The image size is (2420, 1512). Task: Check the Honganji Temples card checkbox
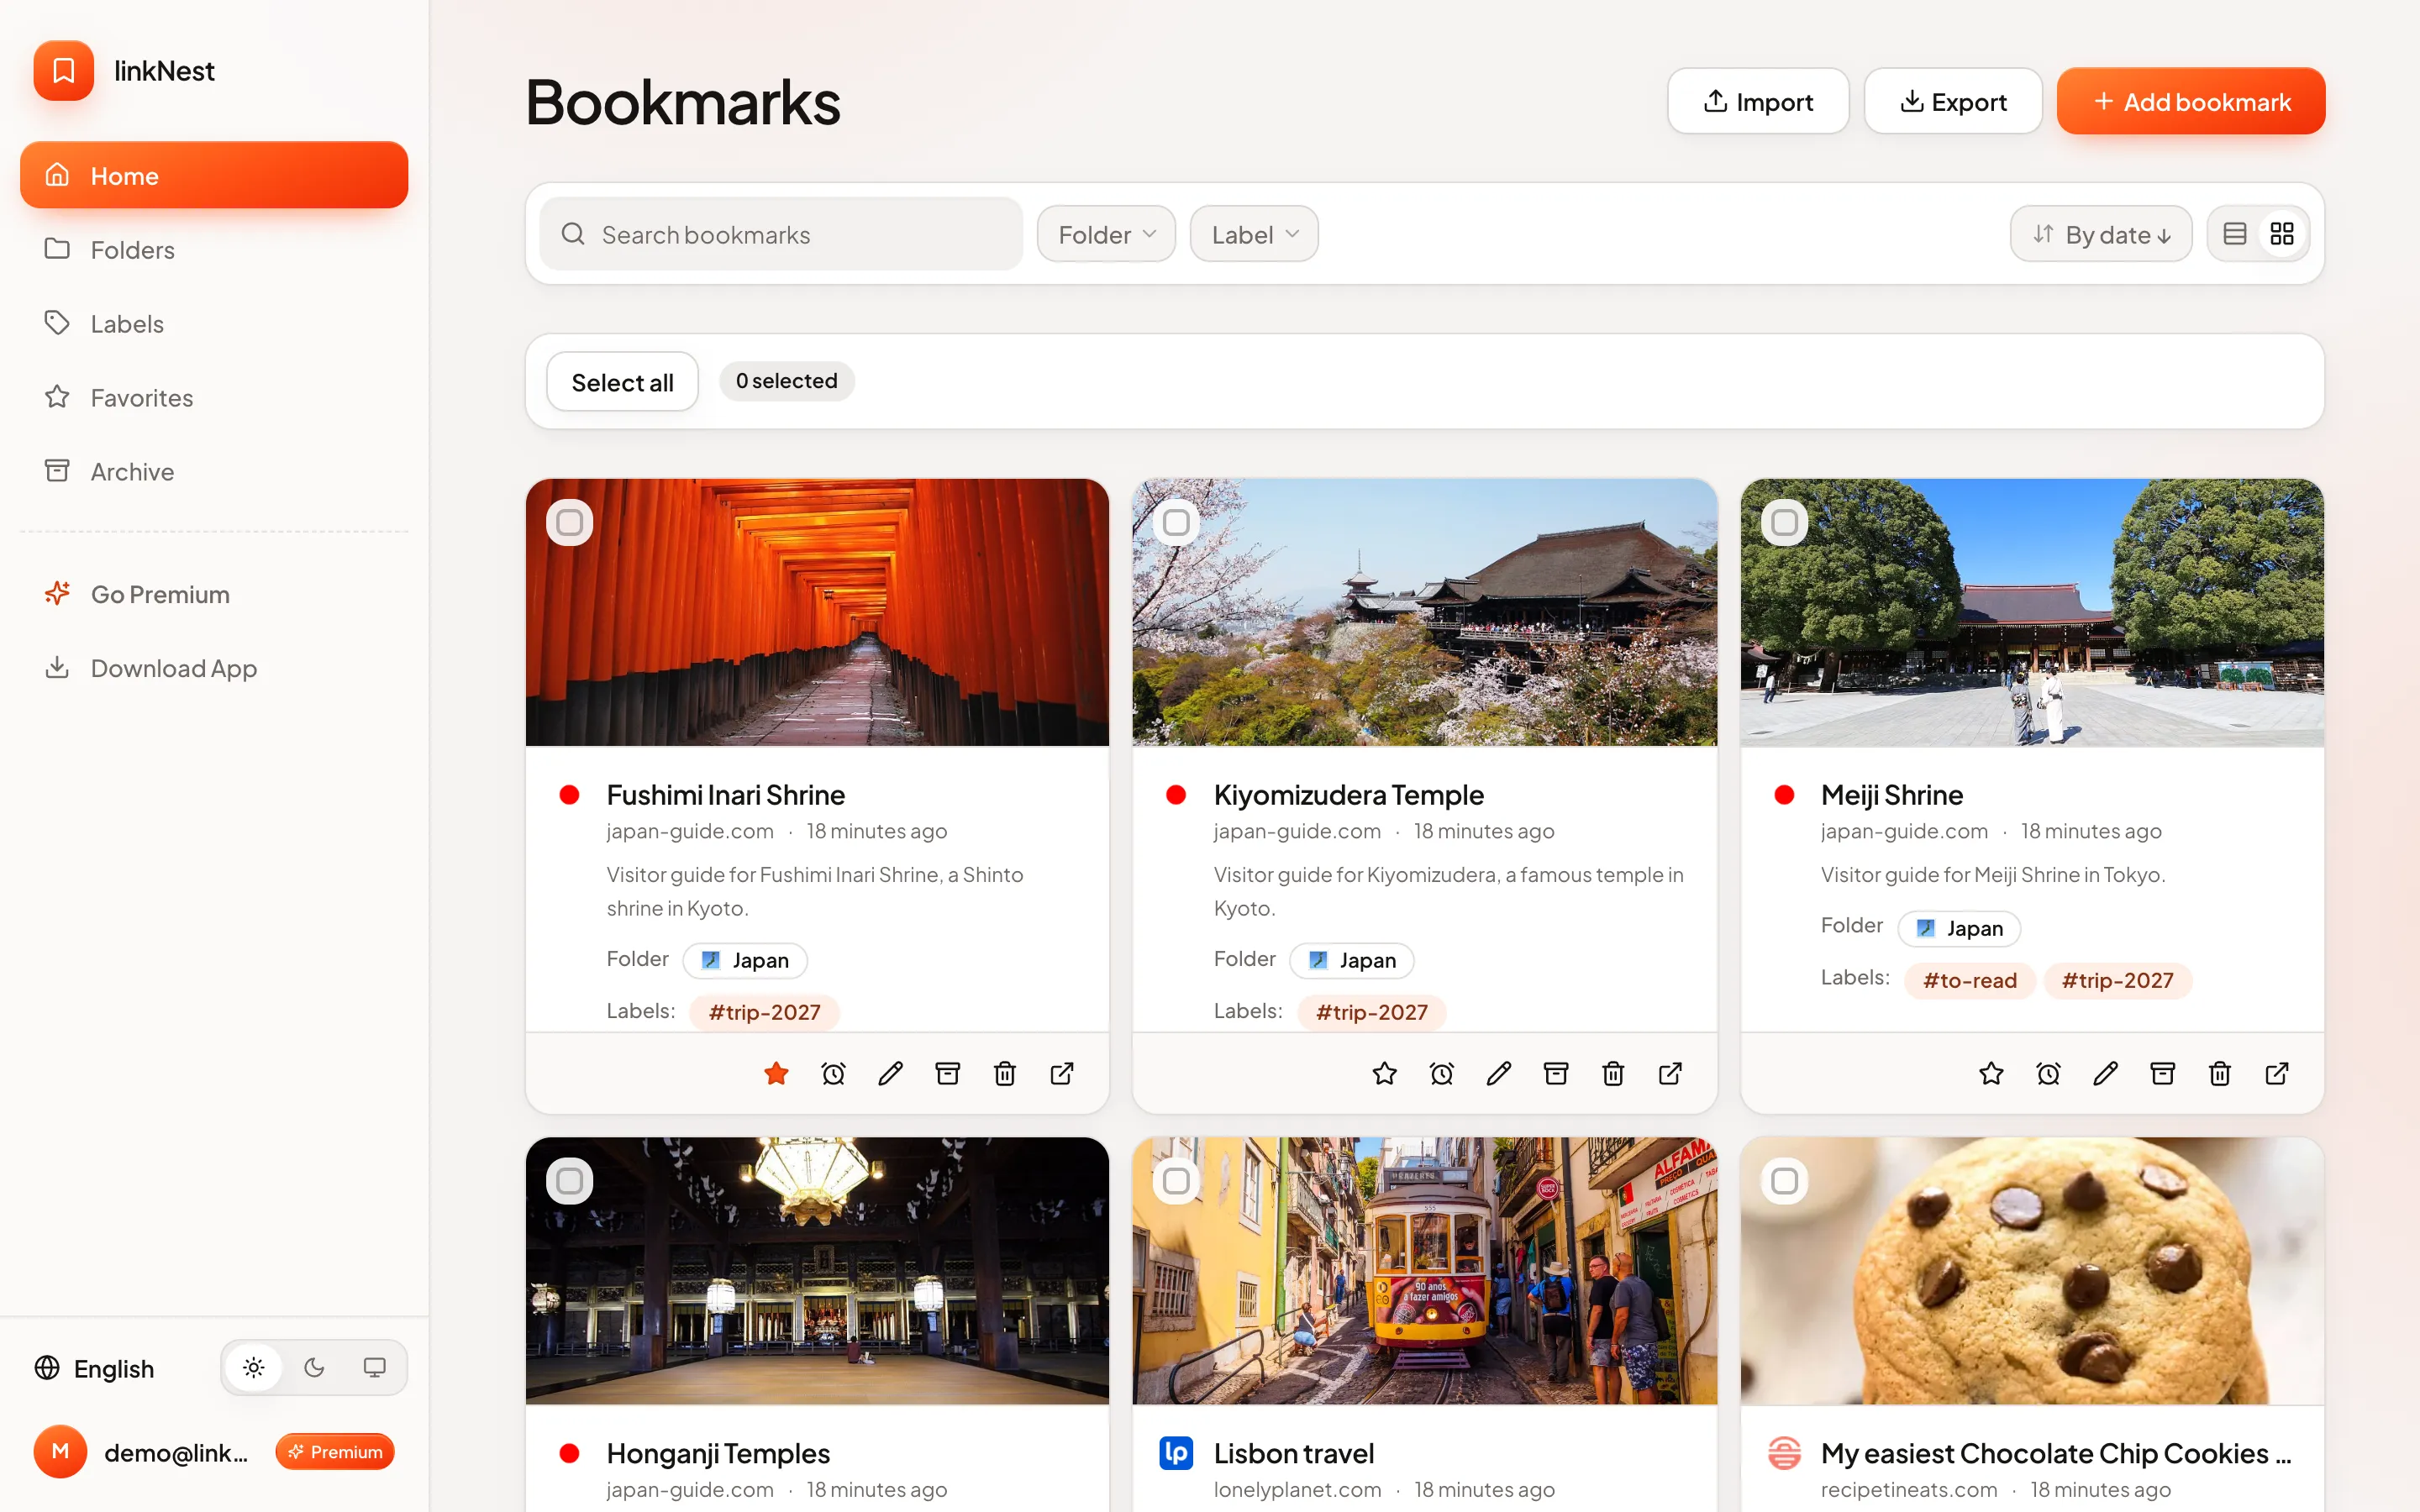pos(569,1181)
